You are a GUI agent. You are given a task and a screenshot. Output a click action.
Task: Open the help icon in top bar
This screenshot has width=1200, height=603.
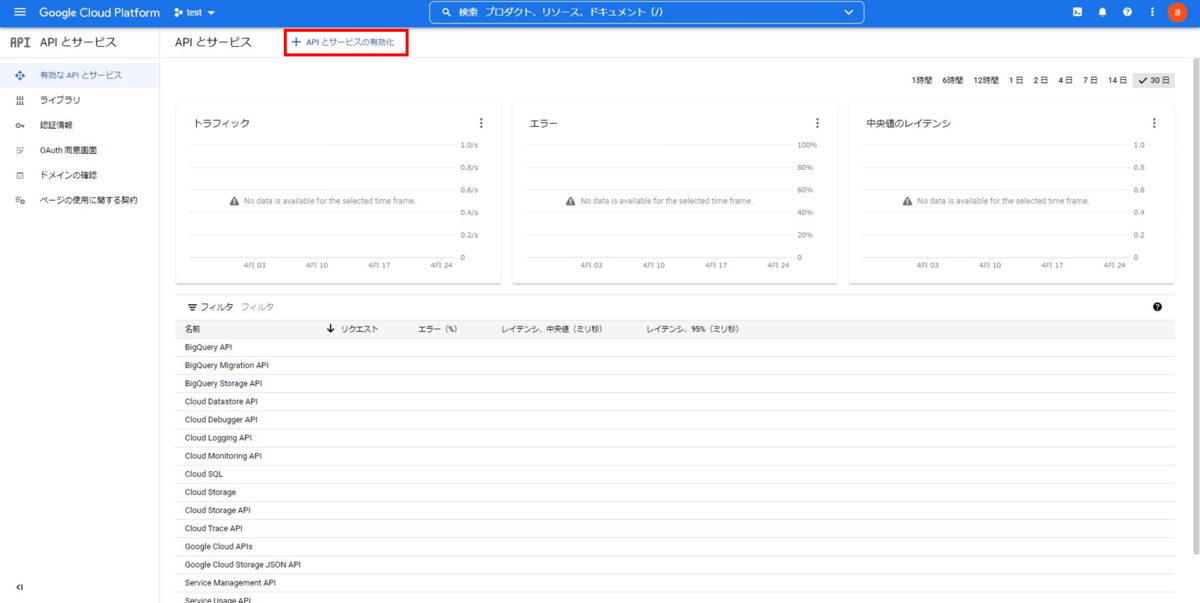1127,12
